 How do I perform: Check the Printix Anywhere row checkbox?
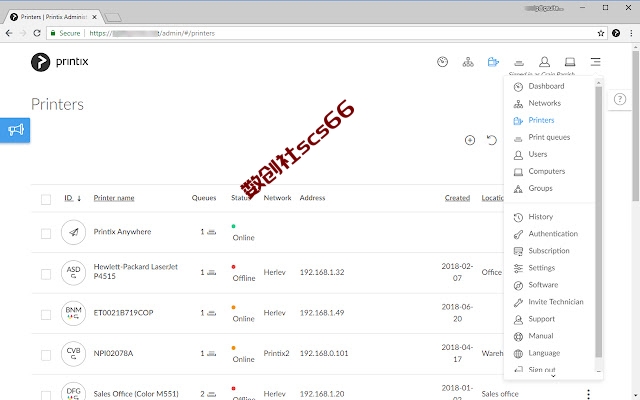pos(46,233)
